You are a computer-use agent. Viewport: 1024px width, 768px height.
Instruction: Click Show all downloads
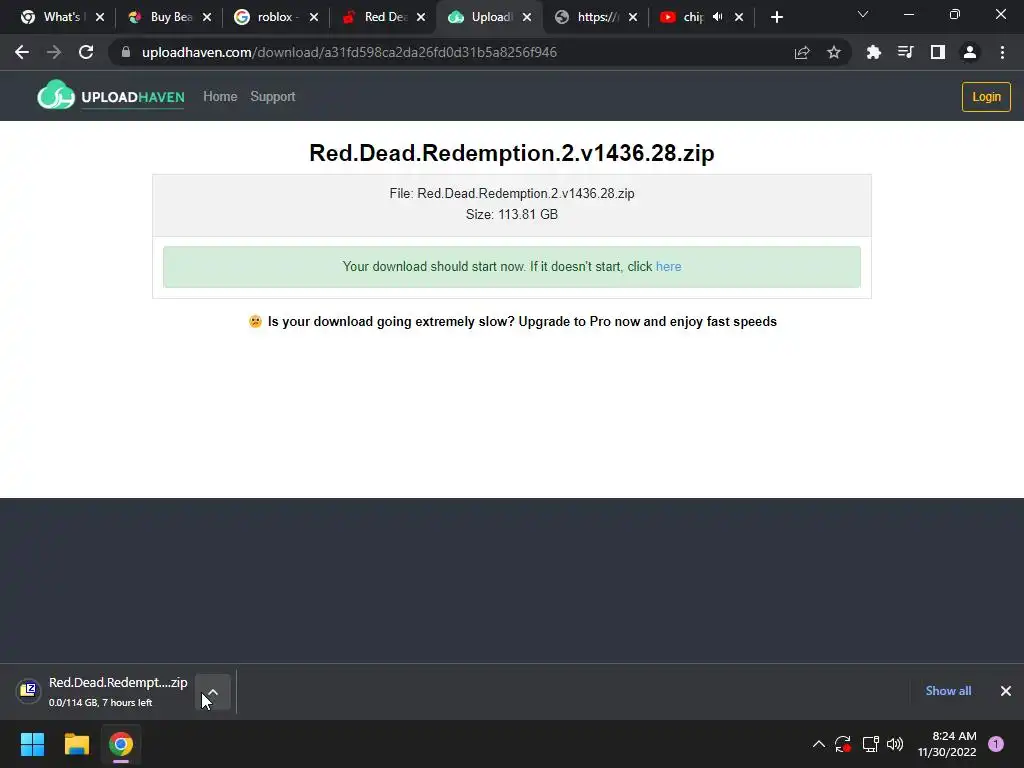pyautogui.click(x=948, y=691)
